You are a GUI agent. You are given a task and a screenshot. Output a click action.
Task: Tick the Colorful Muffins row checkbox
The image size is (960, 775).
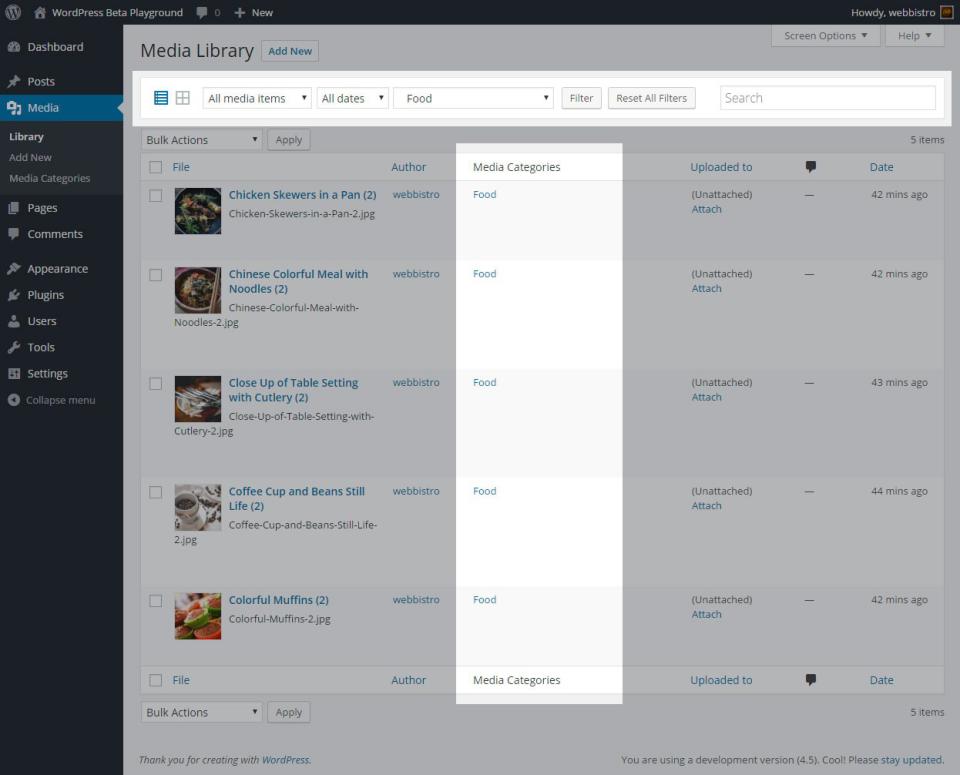[156, 601]
